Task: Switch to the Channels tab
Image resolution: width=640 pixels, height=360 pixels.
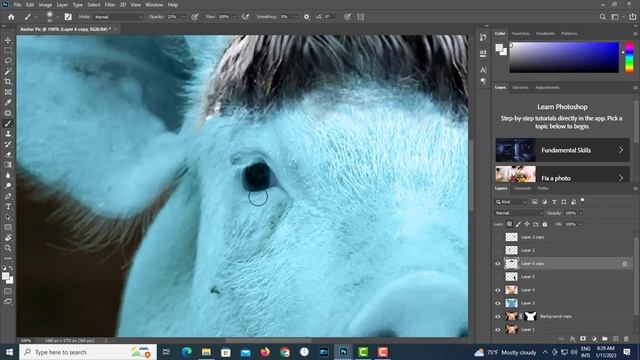Action: coord(522,189)
